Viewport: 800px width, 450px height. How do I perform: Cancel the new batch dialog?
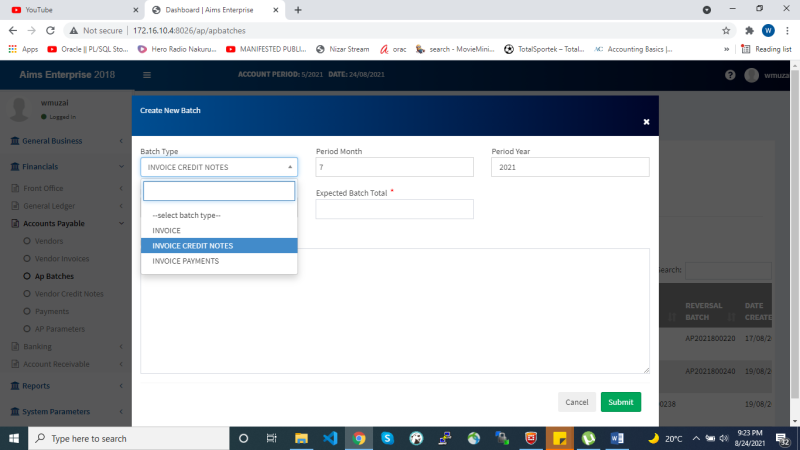(x=576, y=402)
